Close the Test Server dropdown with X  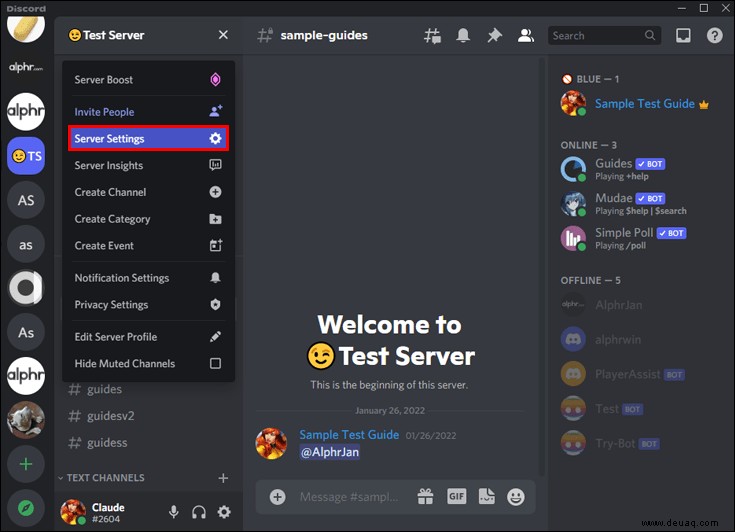[223, 35]
